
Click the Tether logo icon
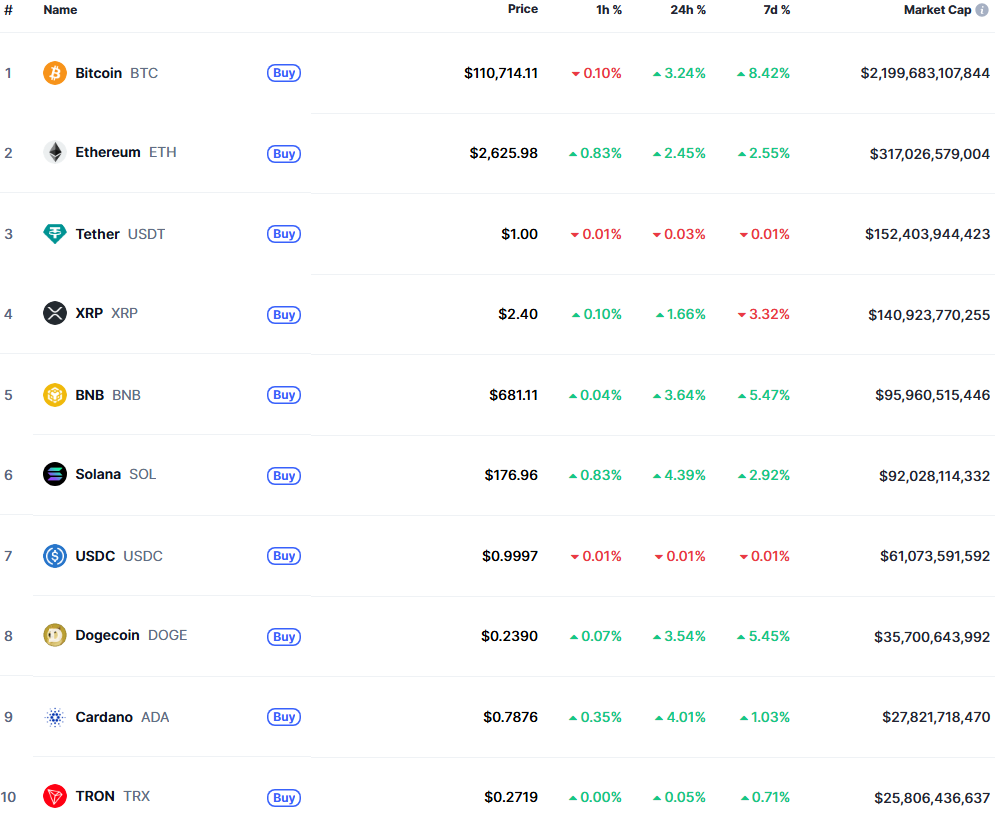click(55, 234)
